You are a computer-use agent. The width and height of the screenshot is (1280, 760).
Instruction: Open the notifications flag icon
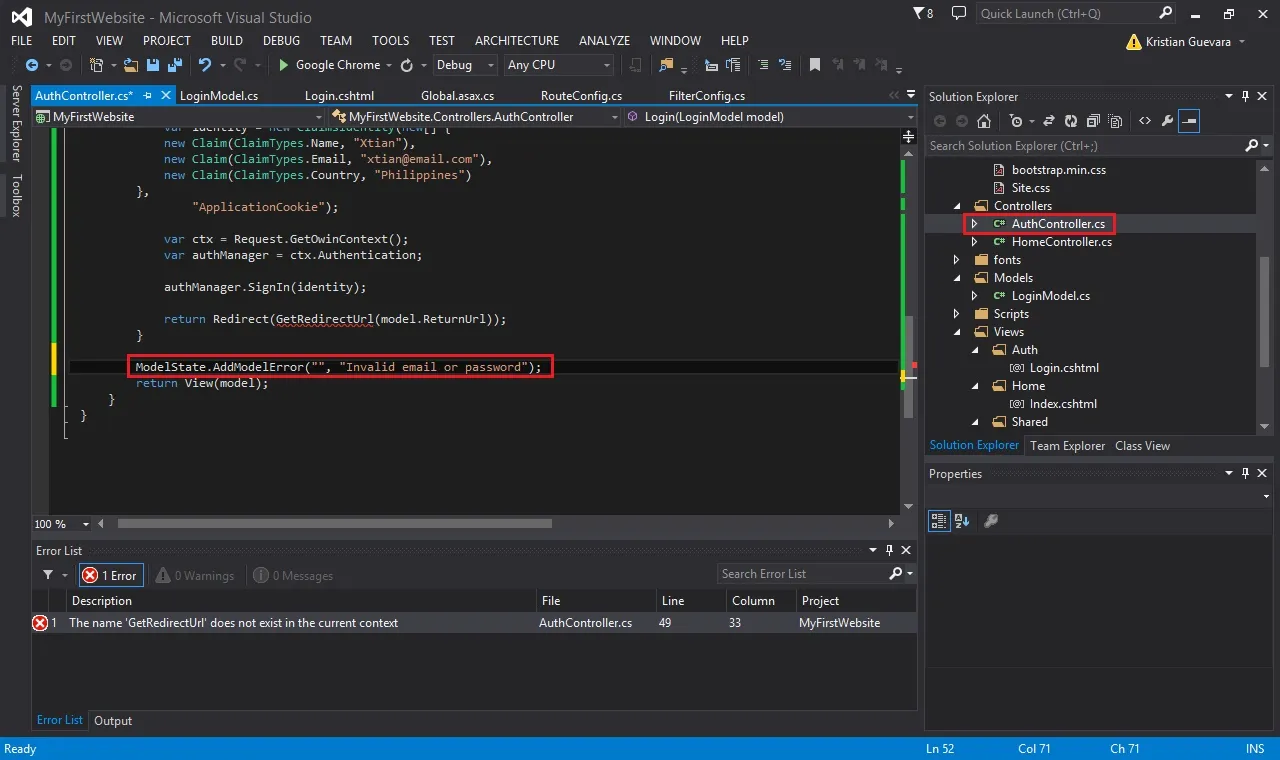[x=922, y=14]
